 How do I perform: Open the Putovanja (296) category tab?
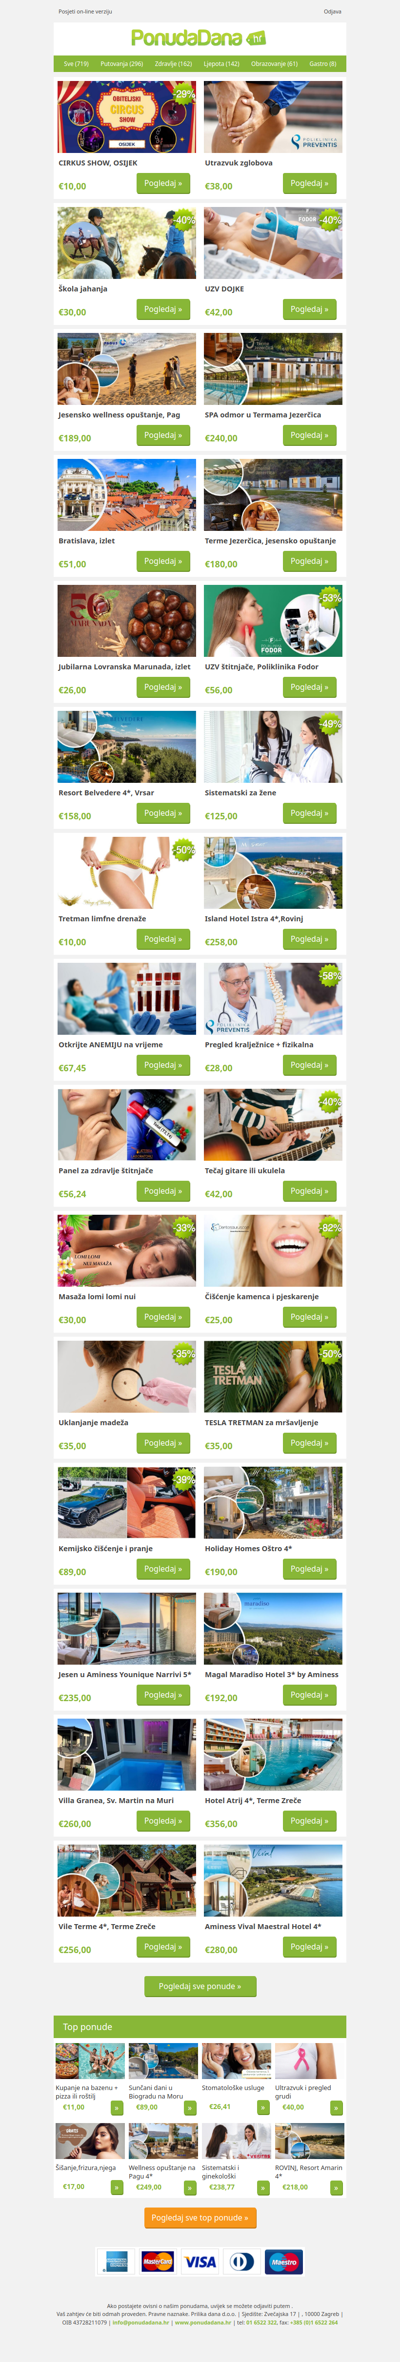pyautogui.click(x=121, y=63)
